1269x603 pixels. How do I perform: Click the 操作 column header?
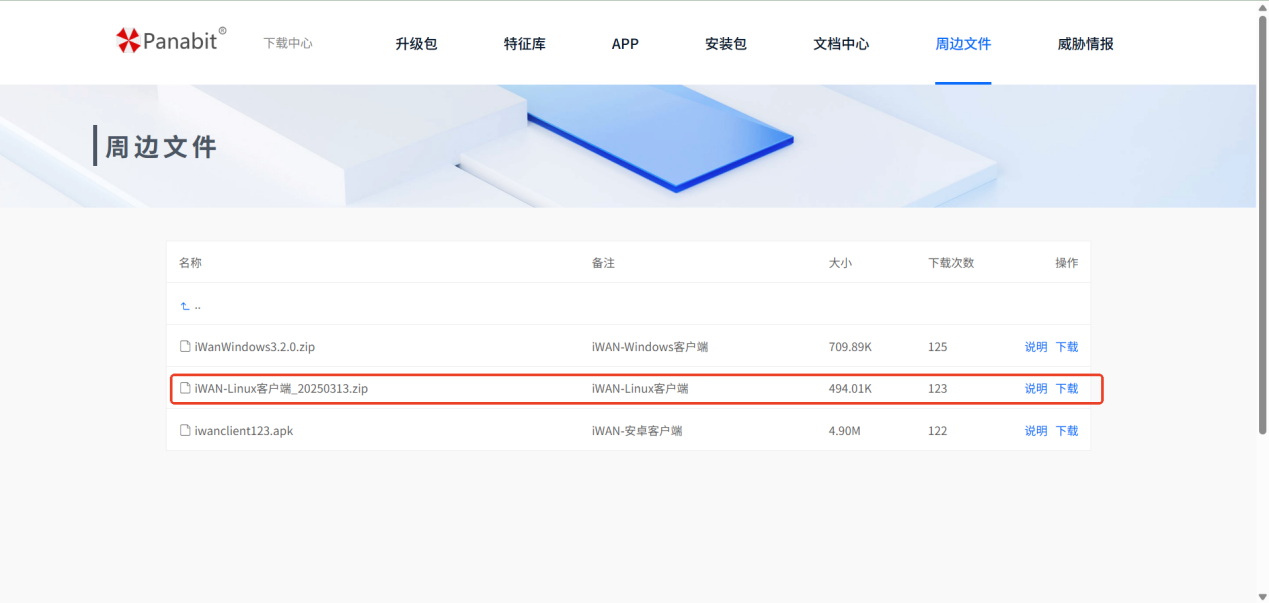pos(1067,263)
